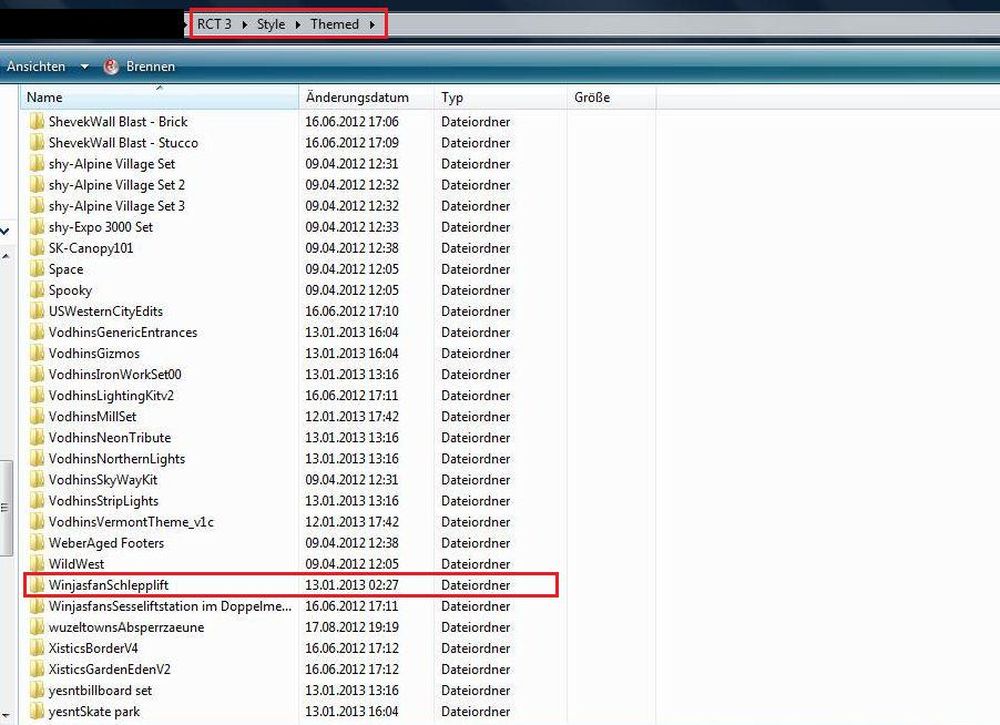Navigate to the Style breadcrumb segment

271,24
